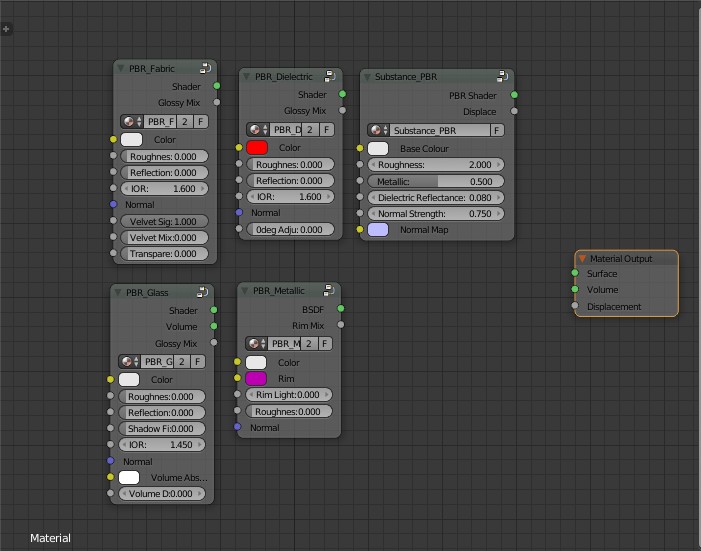Click the Transpare 0.000 field in PBR_Fabric
Image resolution: width=701 pixels, height=551 pixels.
(x=165, y=254)
